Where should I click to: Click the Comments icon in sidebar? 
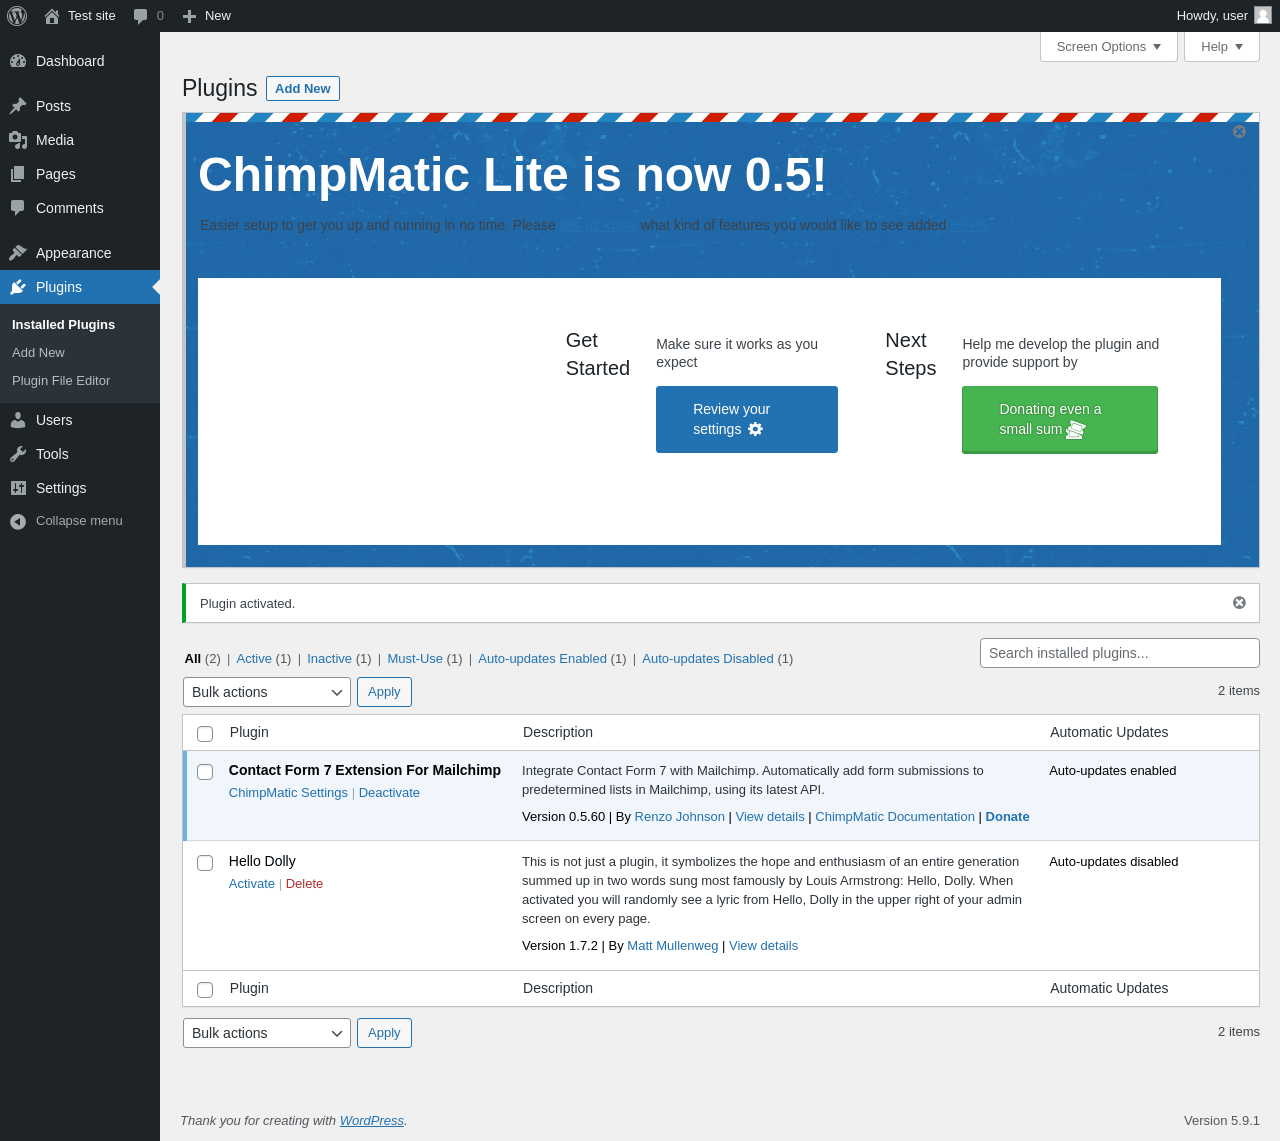[x=18, y=208]
